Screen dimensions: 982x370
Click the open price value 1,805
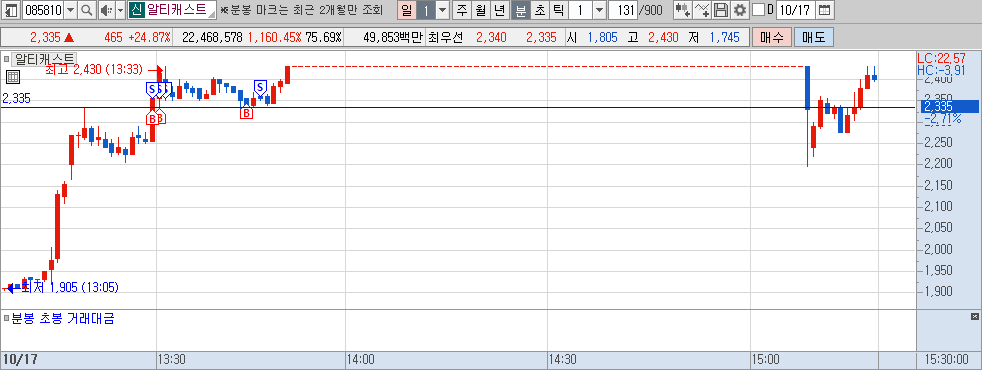pyautogui.click(x=602, y=38)
